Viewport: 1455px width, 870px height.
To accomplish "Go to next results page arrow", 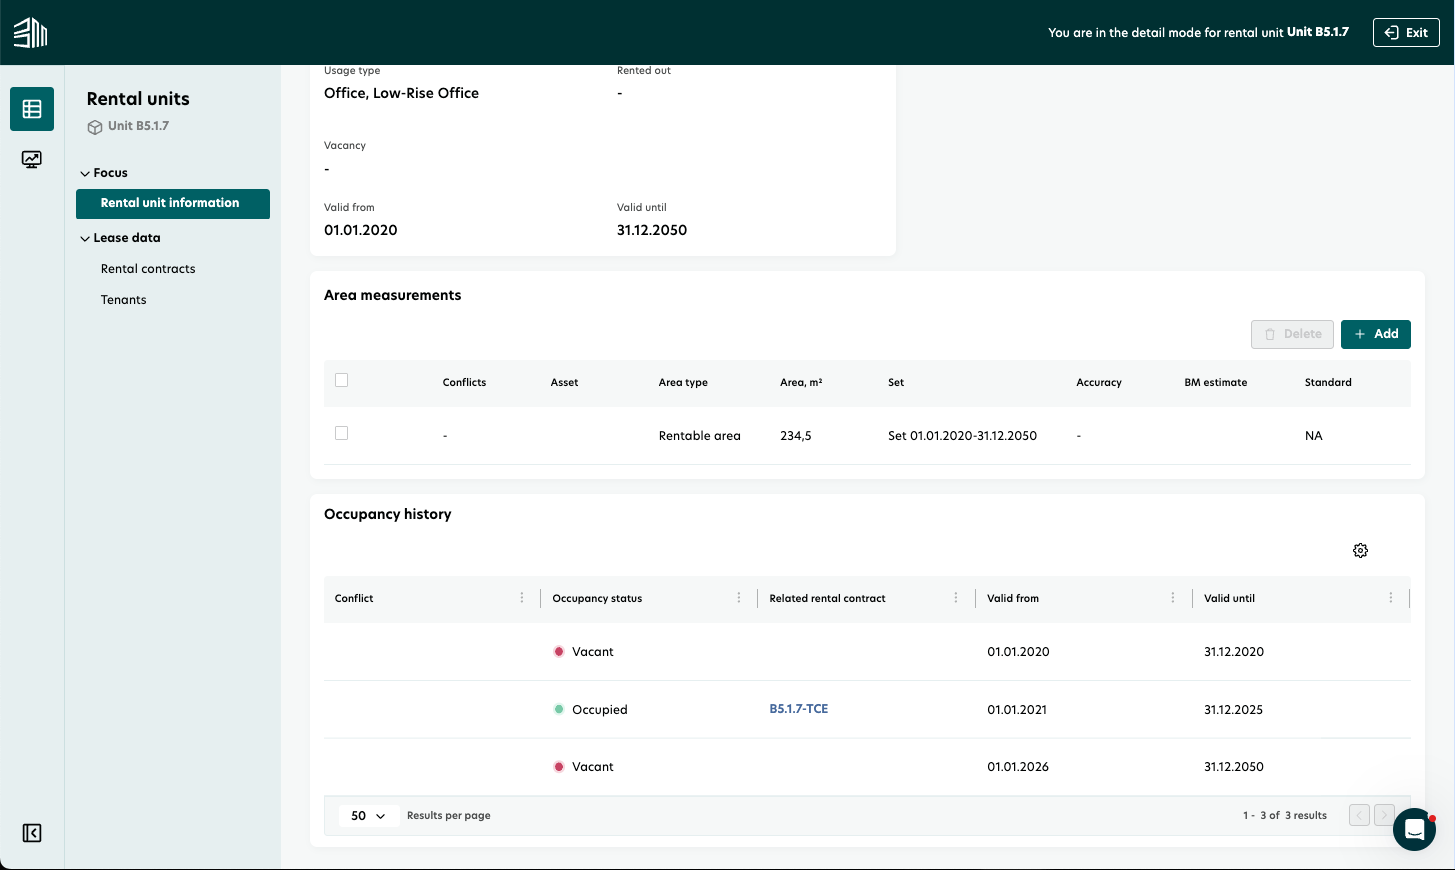I will (1384, 815).
